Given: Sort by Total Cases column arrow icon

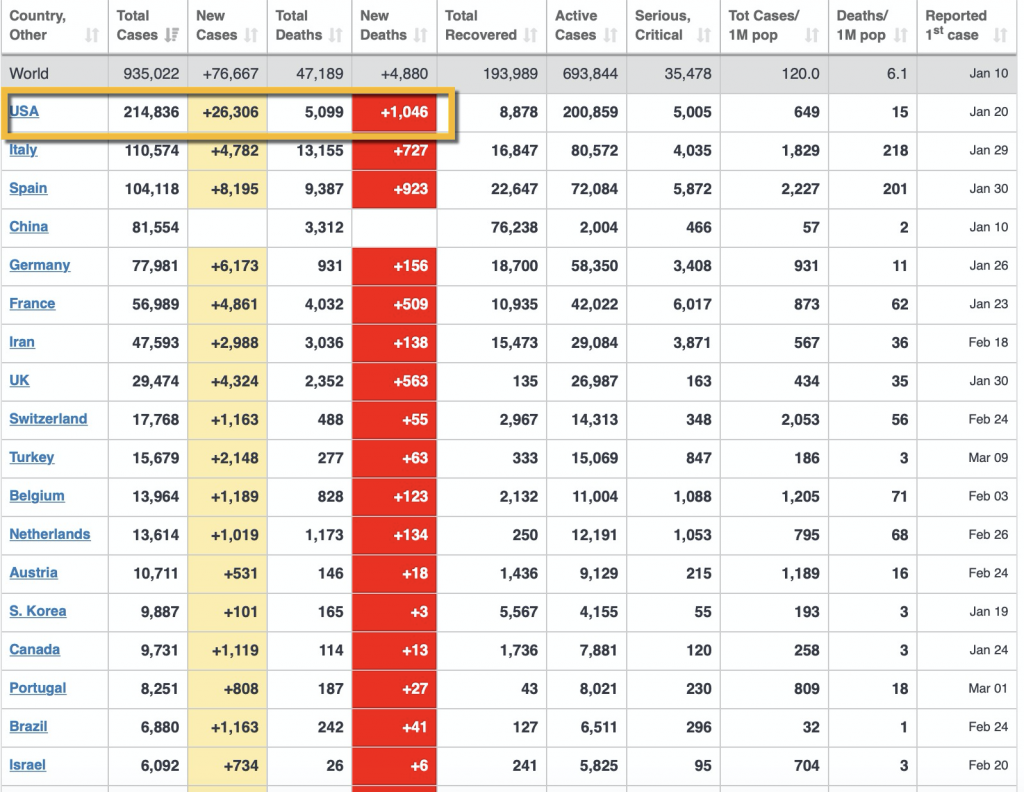Looking at the screenshot, I should point(173,35).
